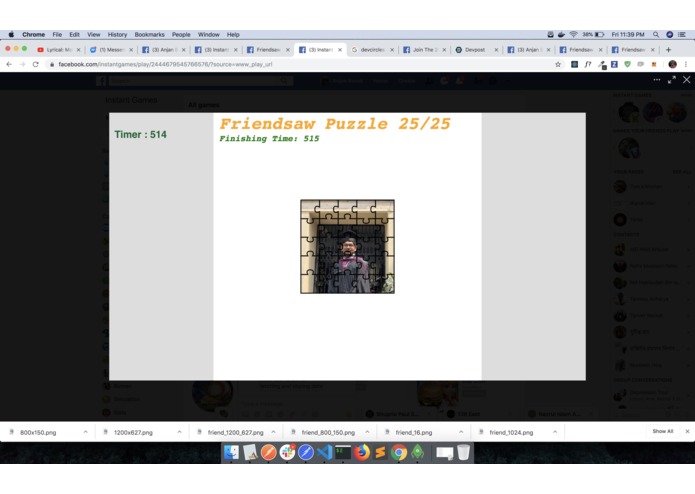Click the Friendsaw Puzzle 25/25 title

pos(335,124)
